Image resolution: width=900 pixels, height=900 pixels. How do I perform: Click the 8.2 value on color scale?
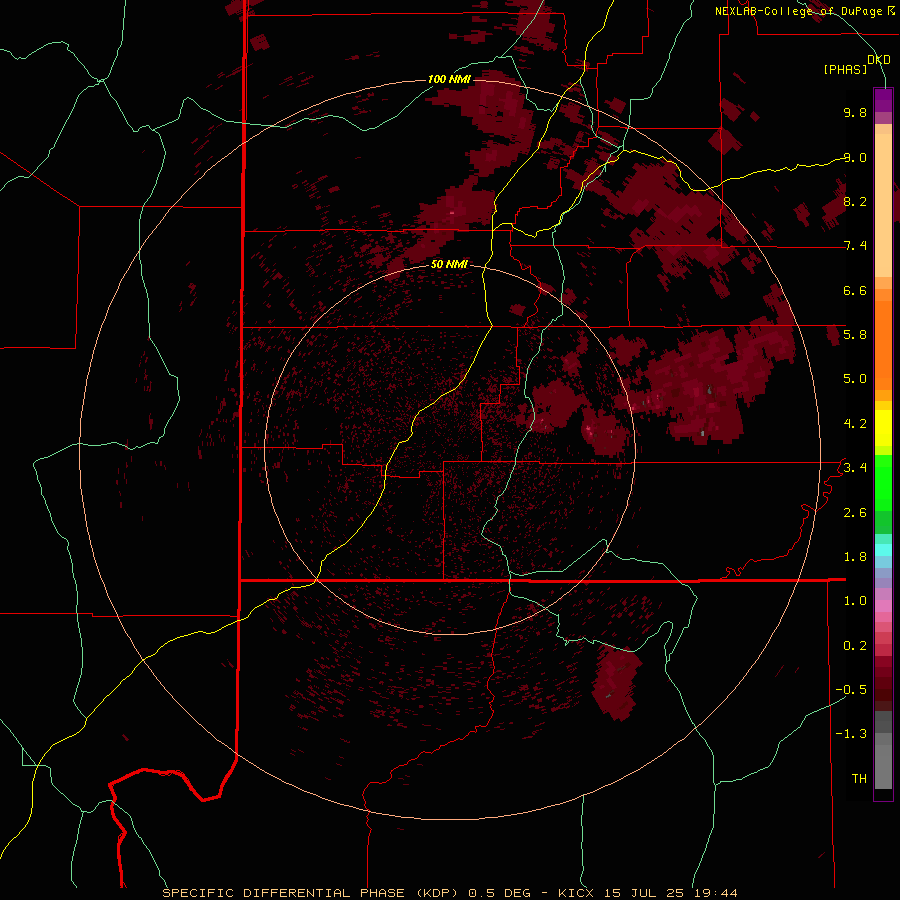(x=855, y=201)
